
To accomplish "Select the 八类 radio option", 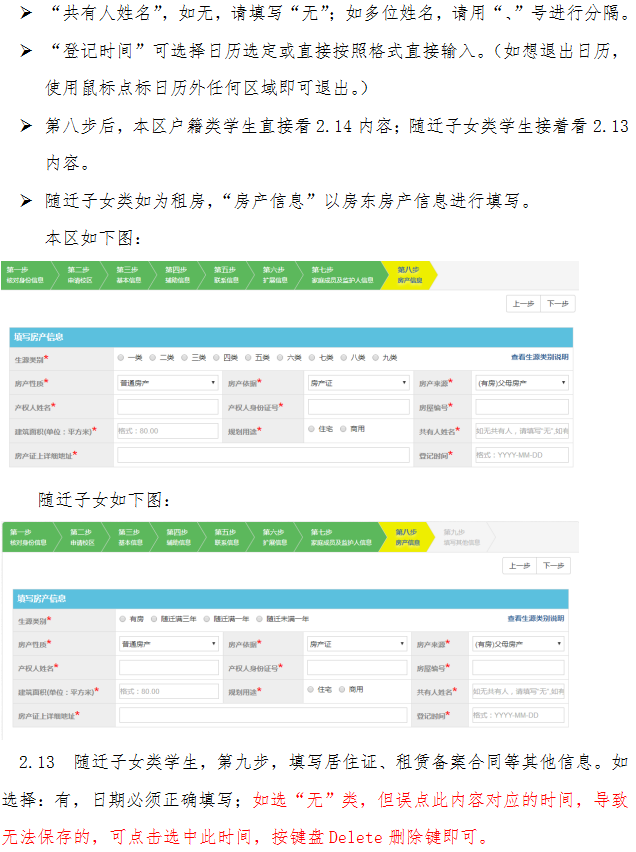I will [344, 358].
